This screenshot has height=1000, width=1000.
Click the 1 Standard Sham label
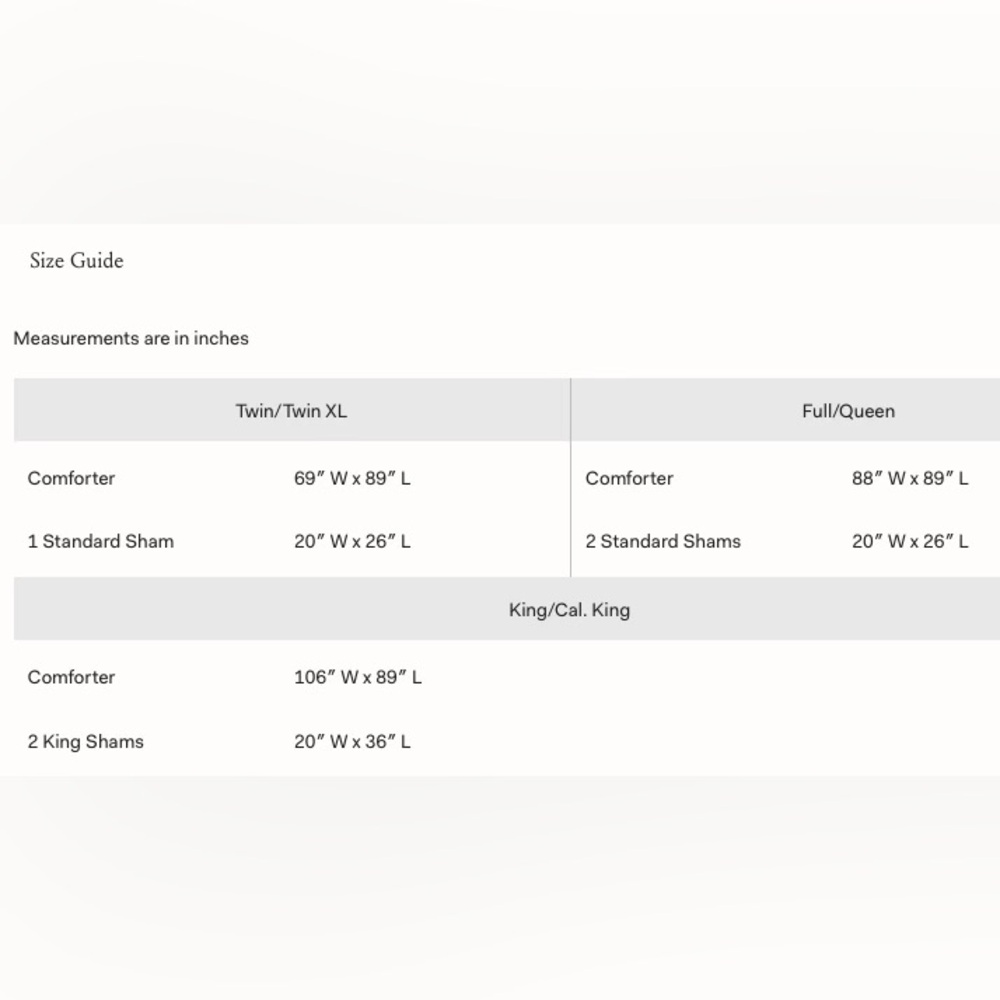pos(101,541)
